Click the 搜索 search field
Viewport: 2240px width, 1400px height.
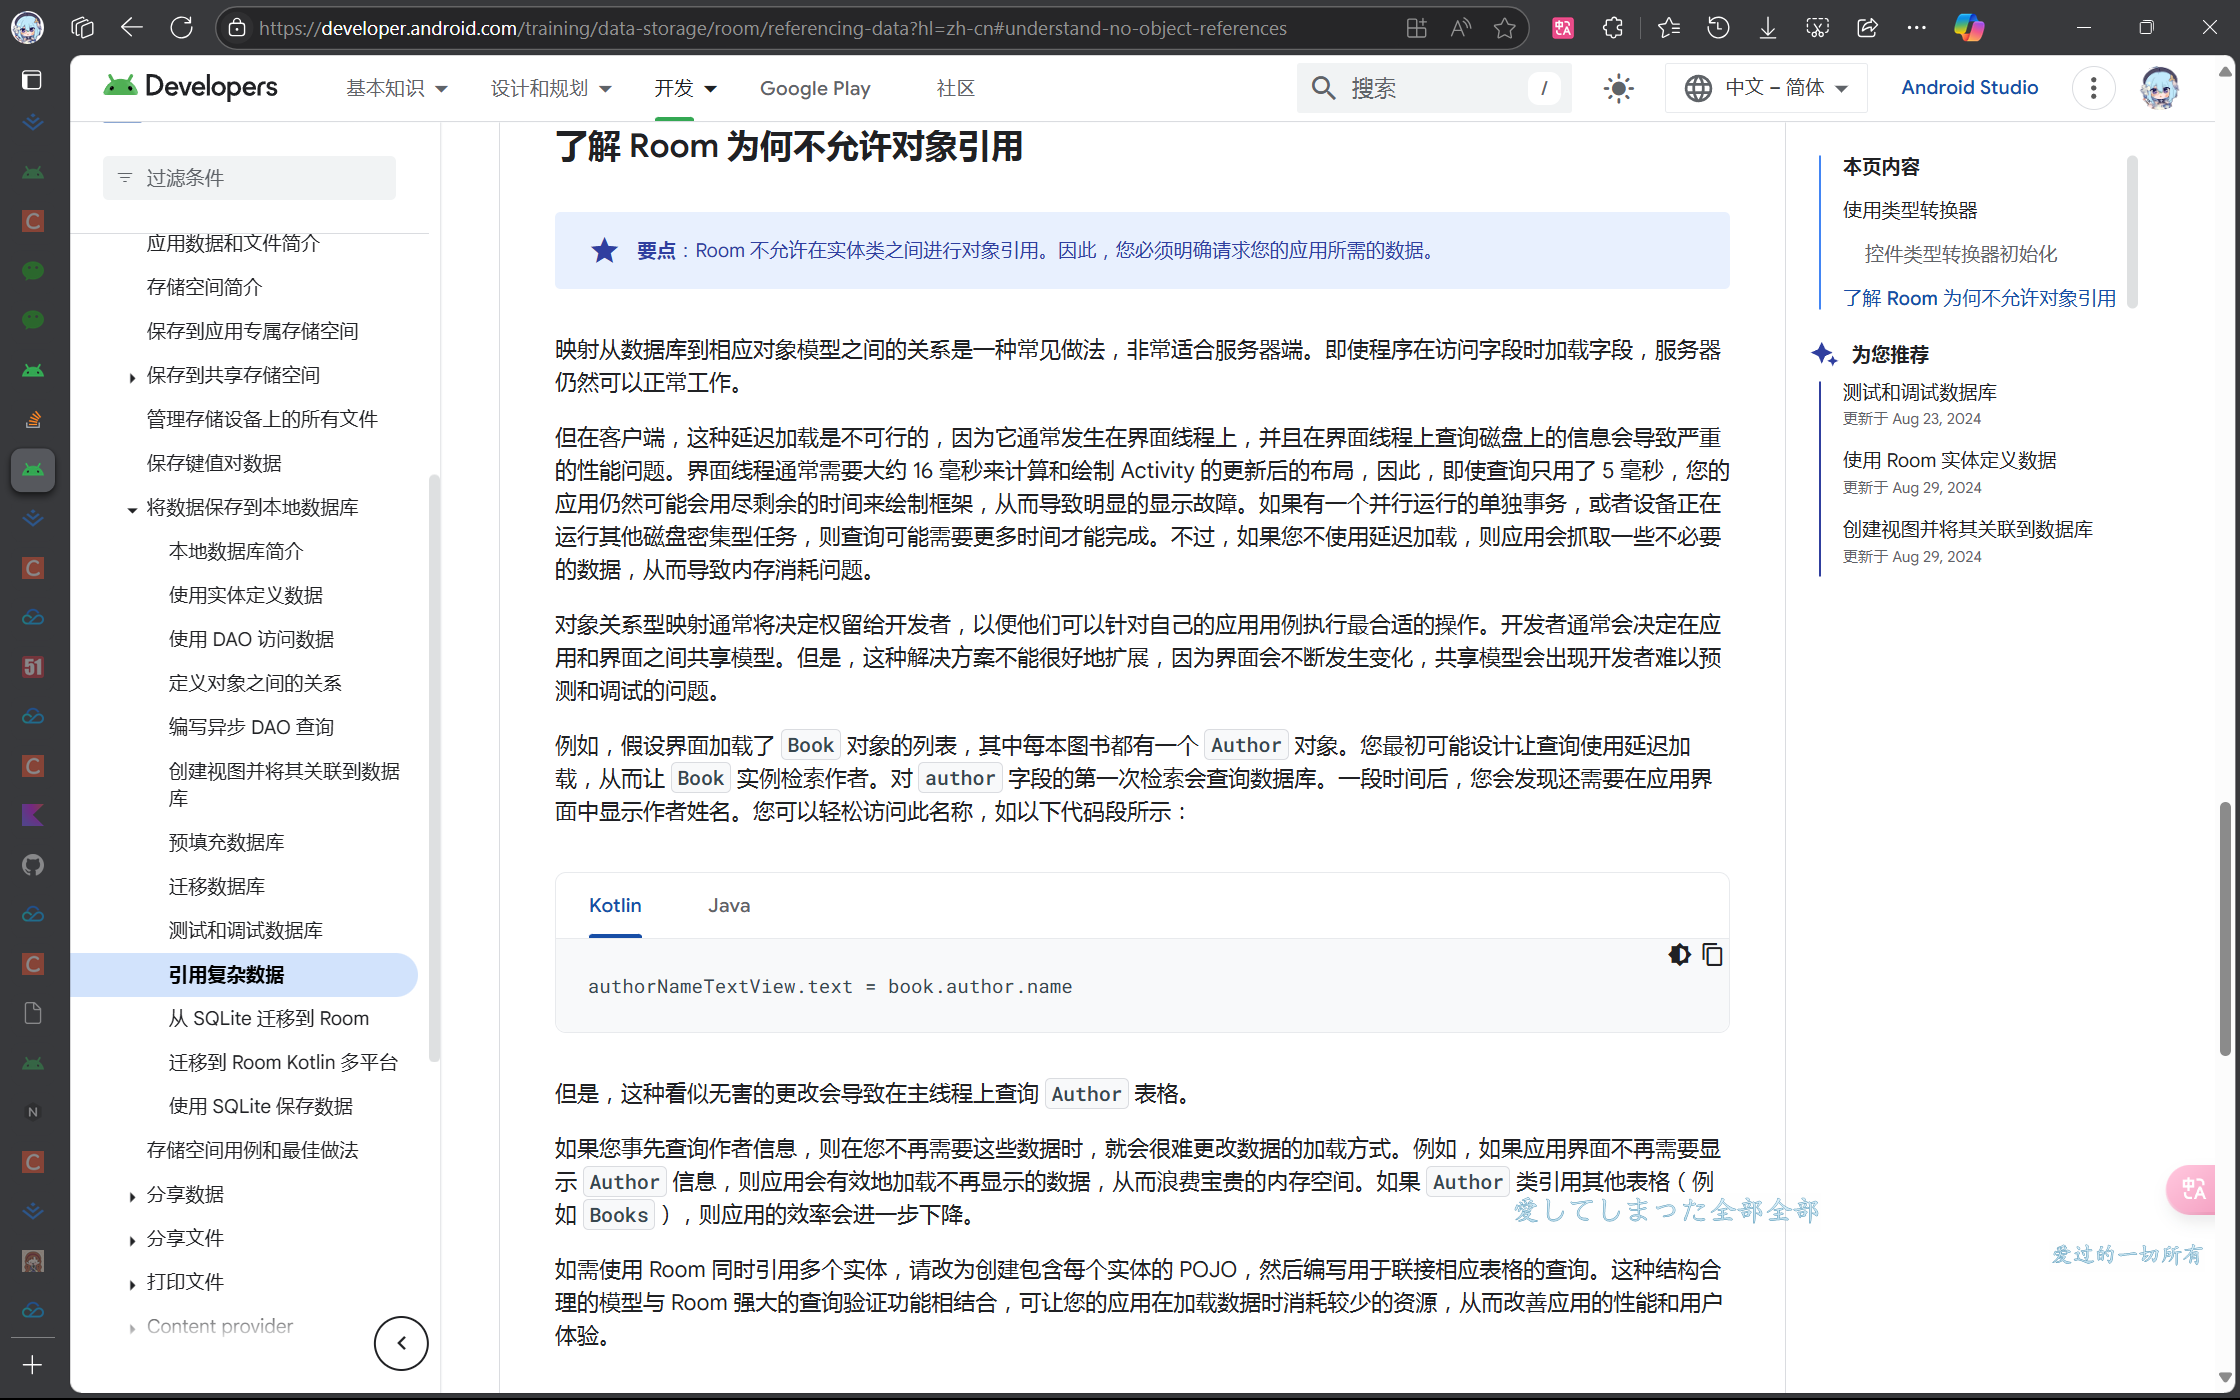1434,88
